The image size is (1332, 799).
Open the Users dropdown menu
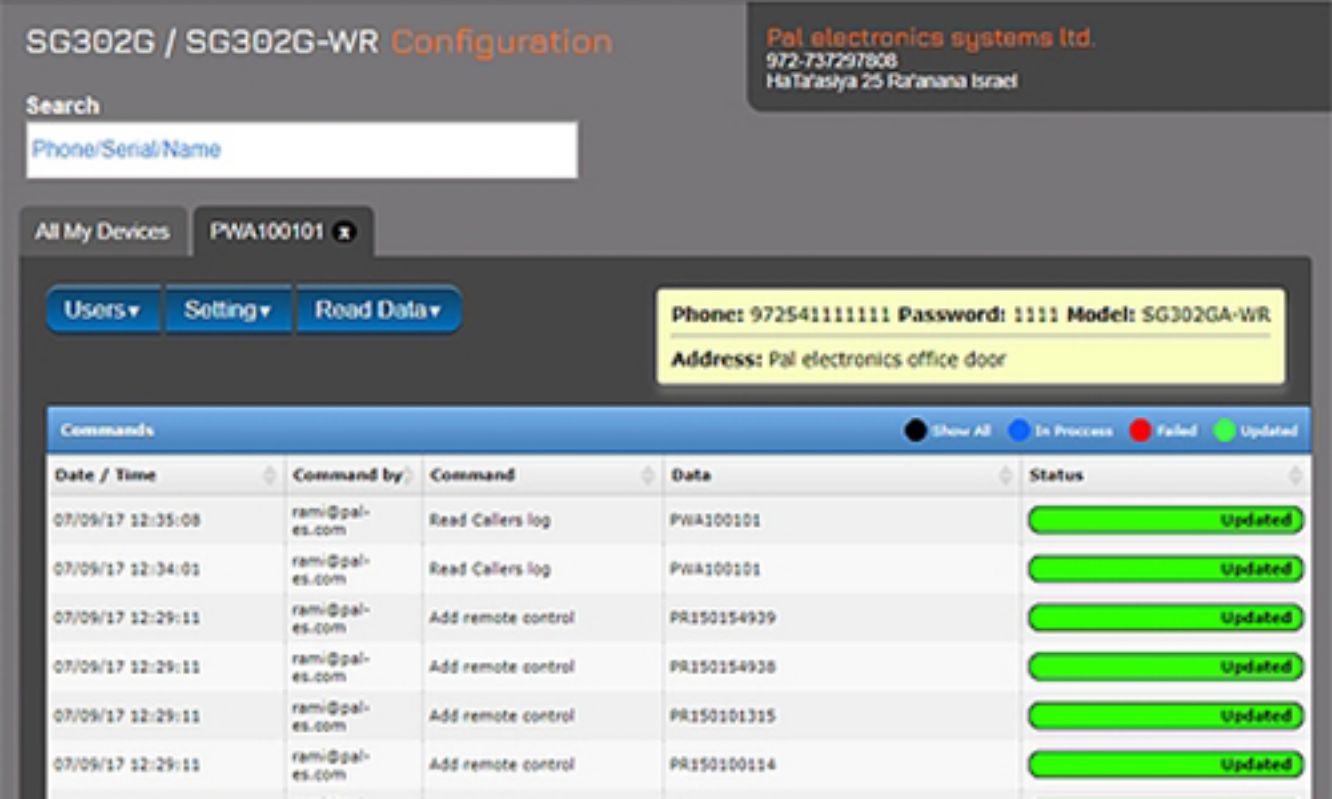102,311
